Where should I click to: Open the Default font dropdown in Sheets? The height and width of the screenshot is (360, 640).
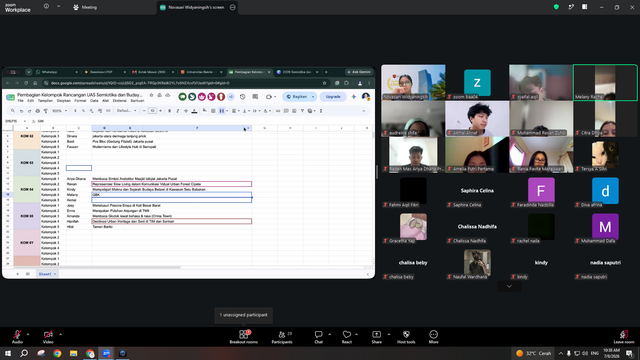point(127,111)
